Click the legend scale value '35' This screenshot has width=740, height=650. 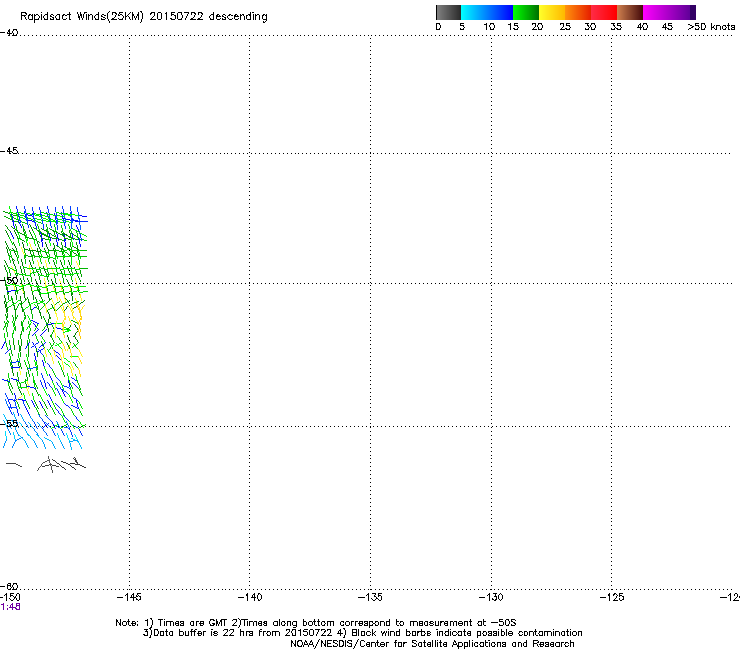(616, 27)
